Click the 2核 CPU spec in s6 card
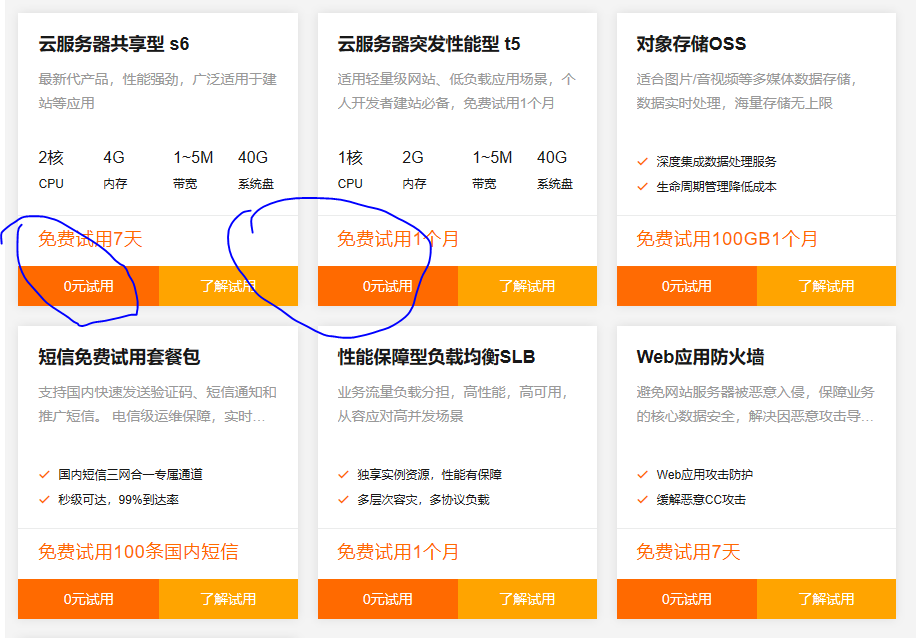The image size is (916, 638). [x=51, y=169]
